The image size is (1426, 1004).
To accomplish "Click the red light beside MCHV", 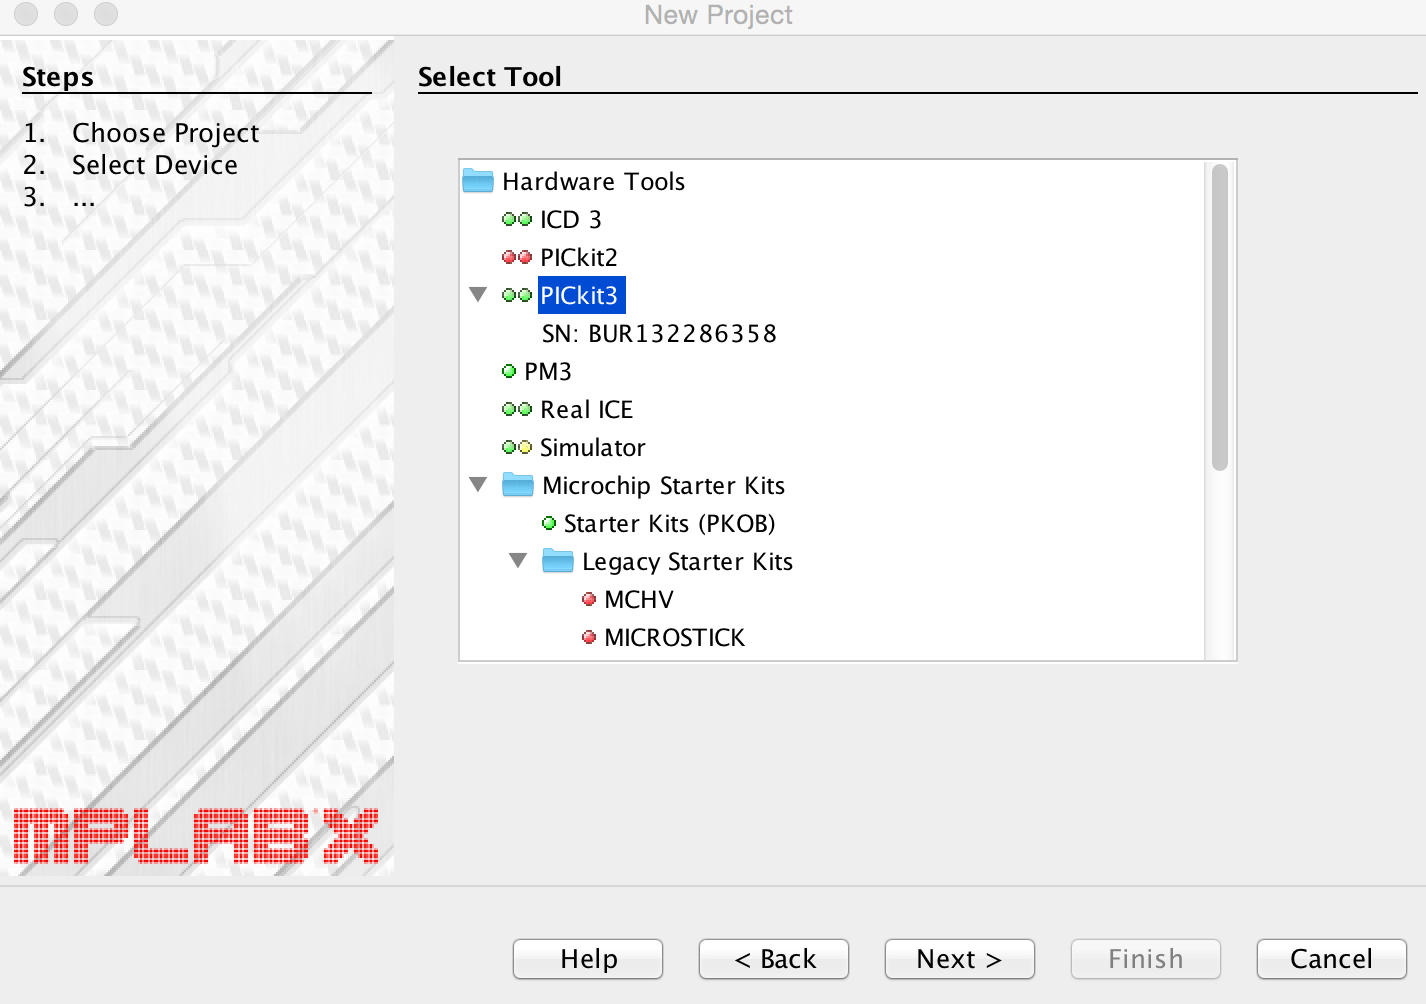I will [589, 599].
